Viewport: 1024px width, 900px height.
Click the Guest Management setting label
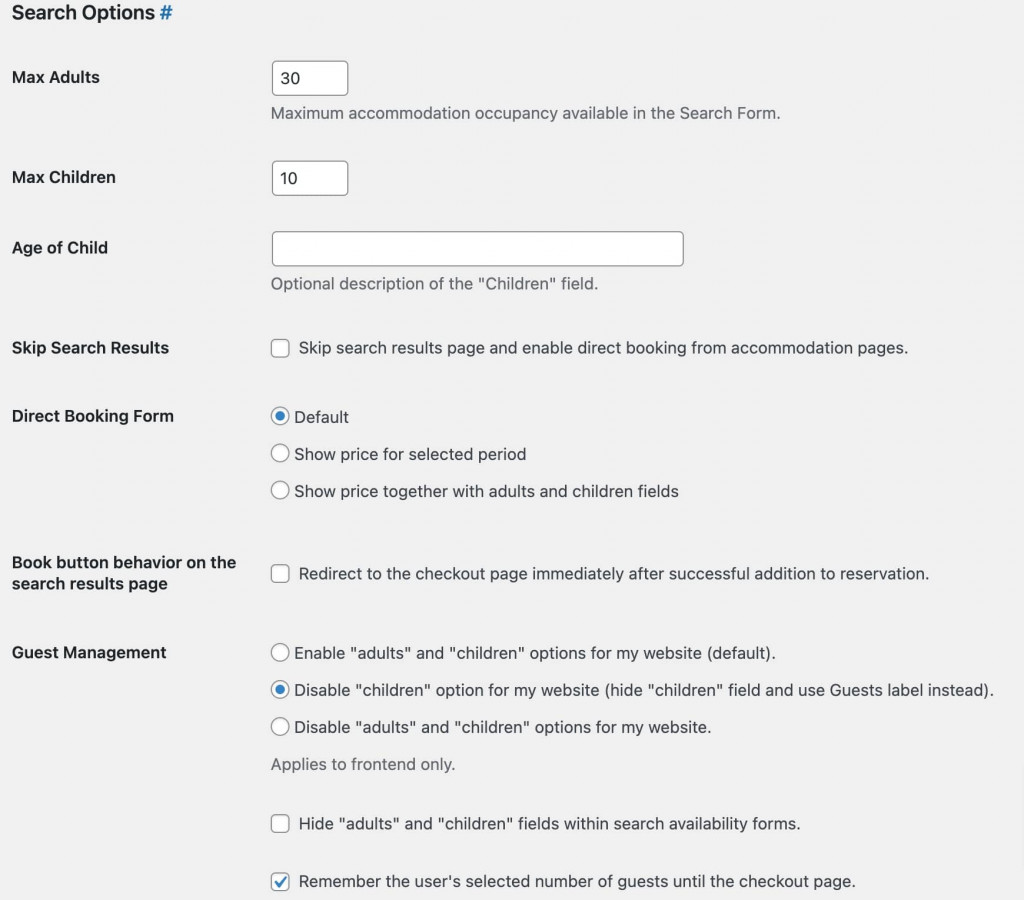(89, 653)
